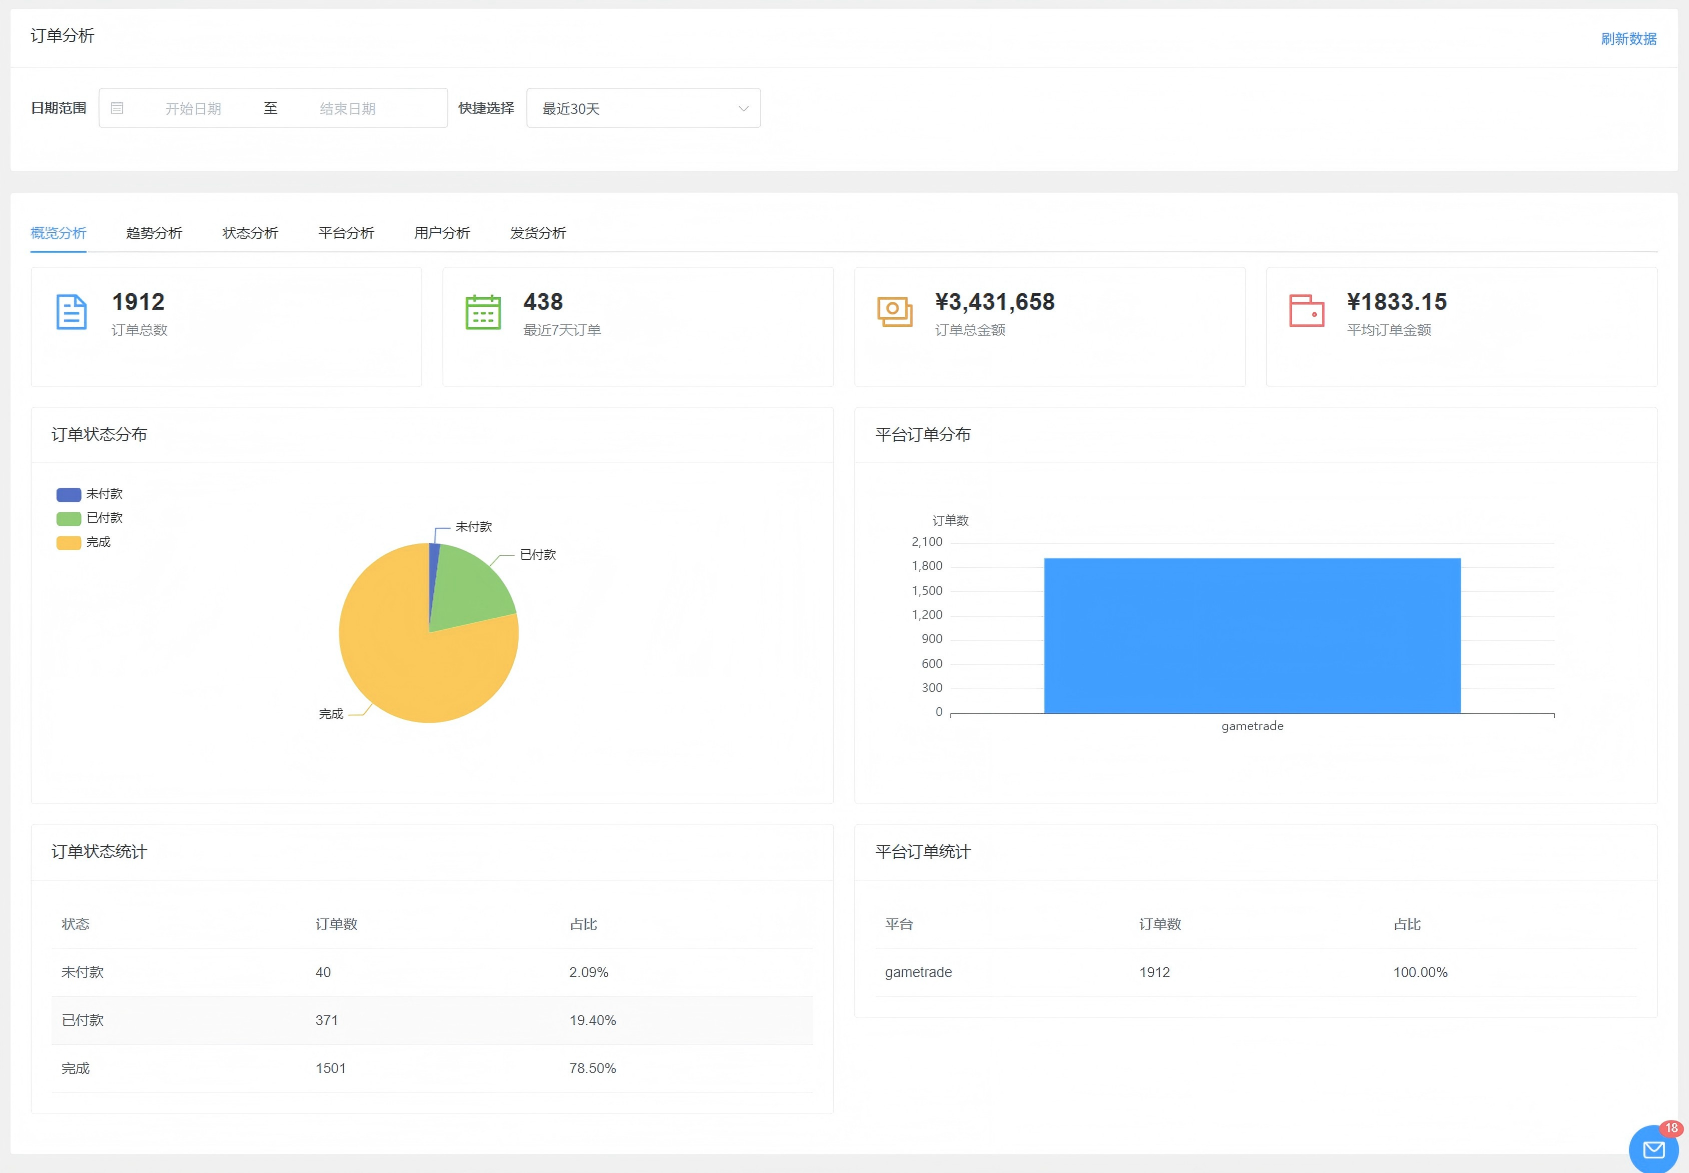Open the 用户分析 tab
The image size is (1689, 1173).
click(442, 233)
